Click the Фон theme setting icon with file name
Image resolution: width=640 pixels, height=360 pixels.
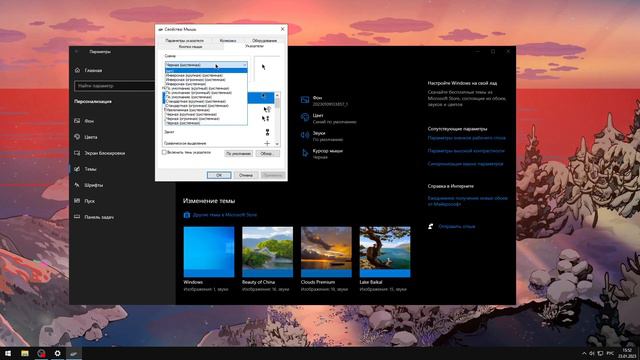pos(304,100)
